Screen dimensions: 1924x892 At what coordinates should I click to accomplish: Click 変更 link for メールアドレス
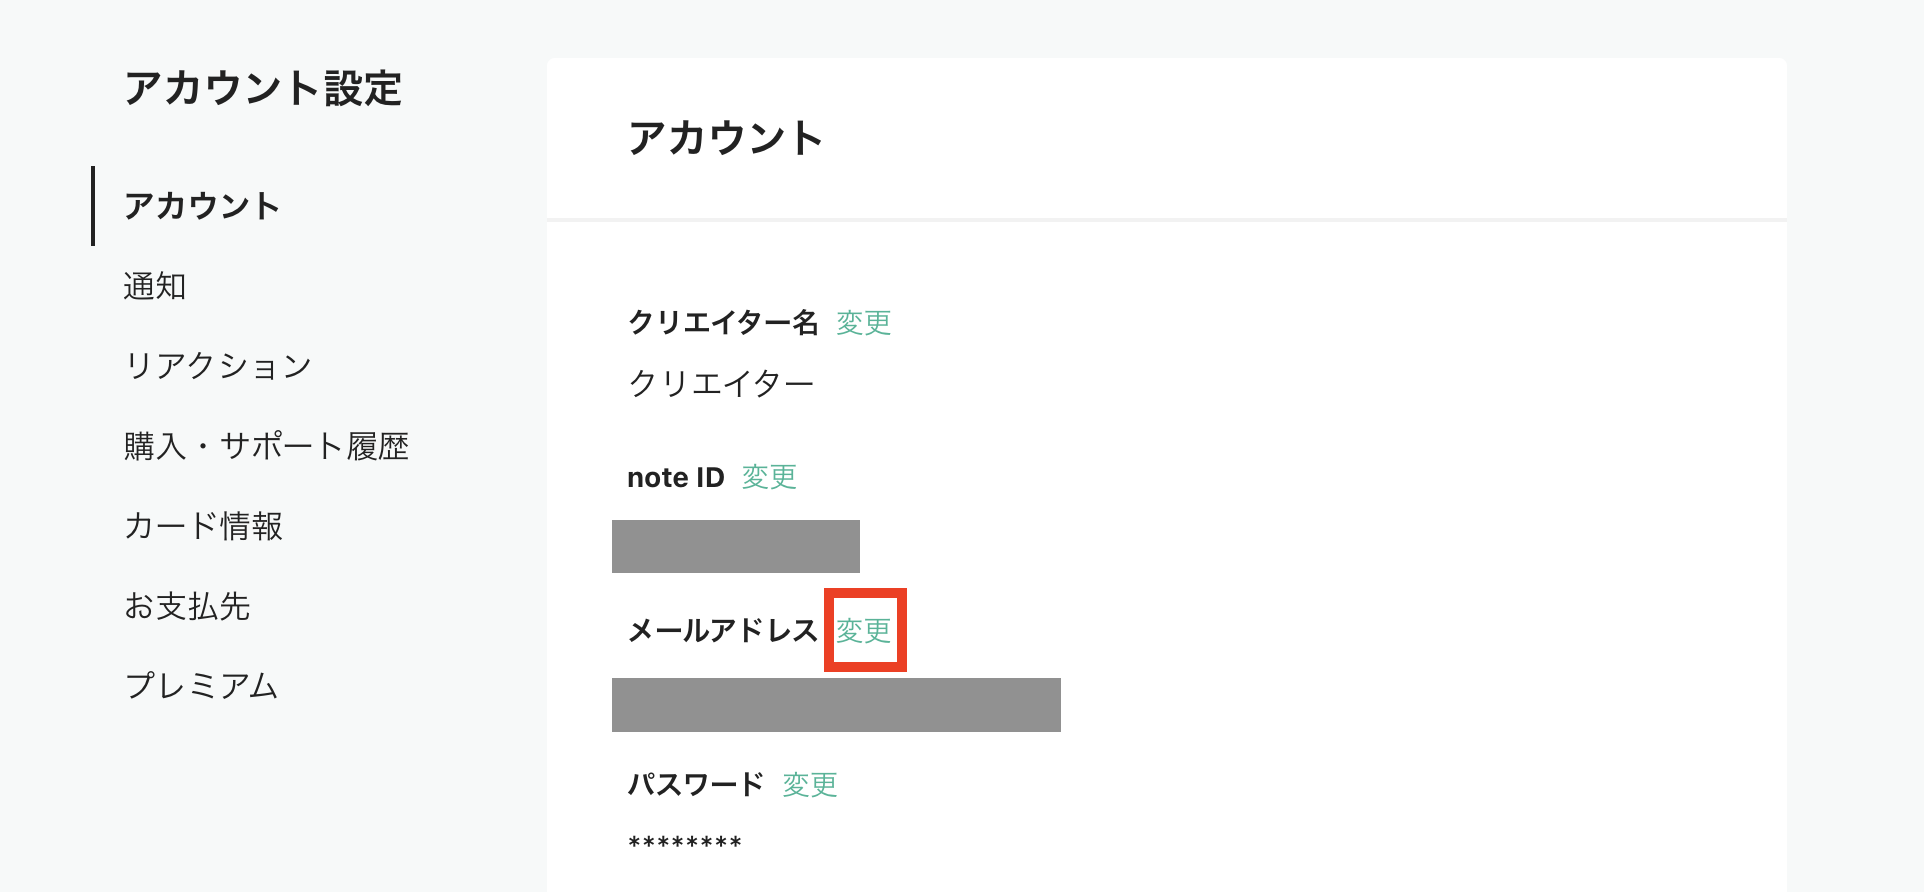864,631
